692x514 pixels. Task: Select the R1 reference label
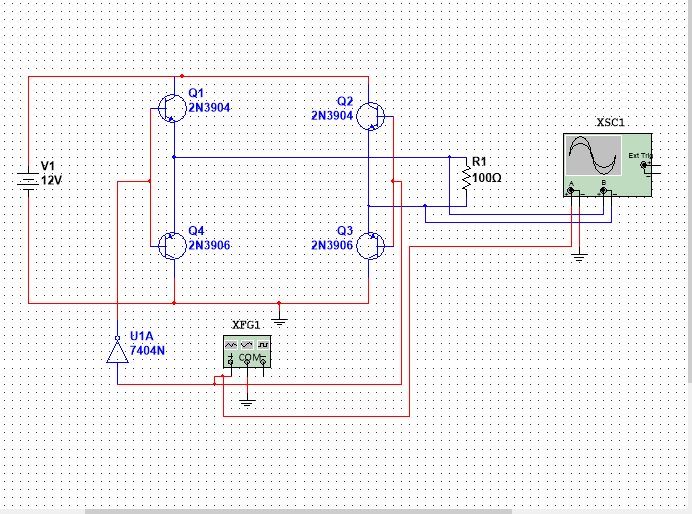(x=479, y=162)
